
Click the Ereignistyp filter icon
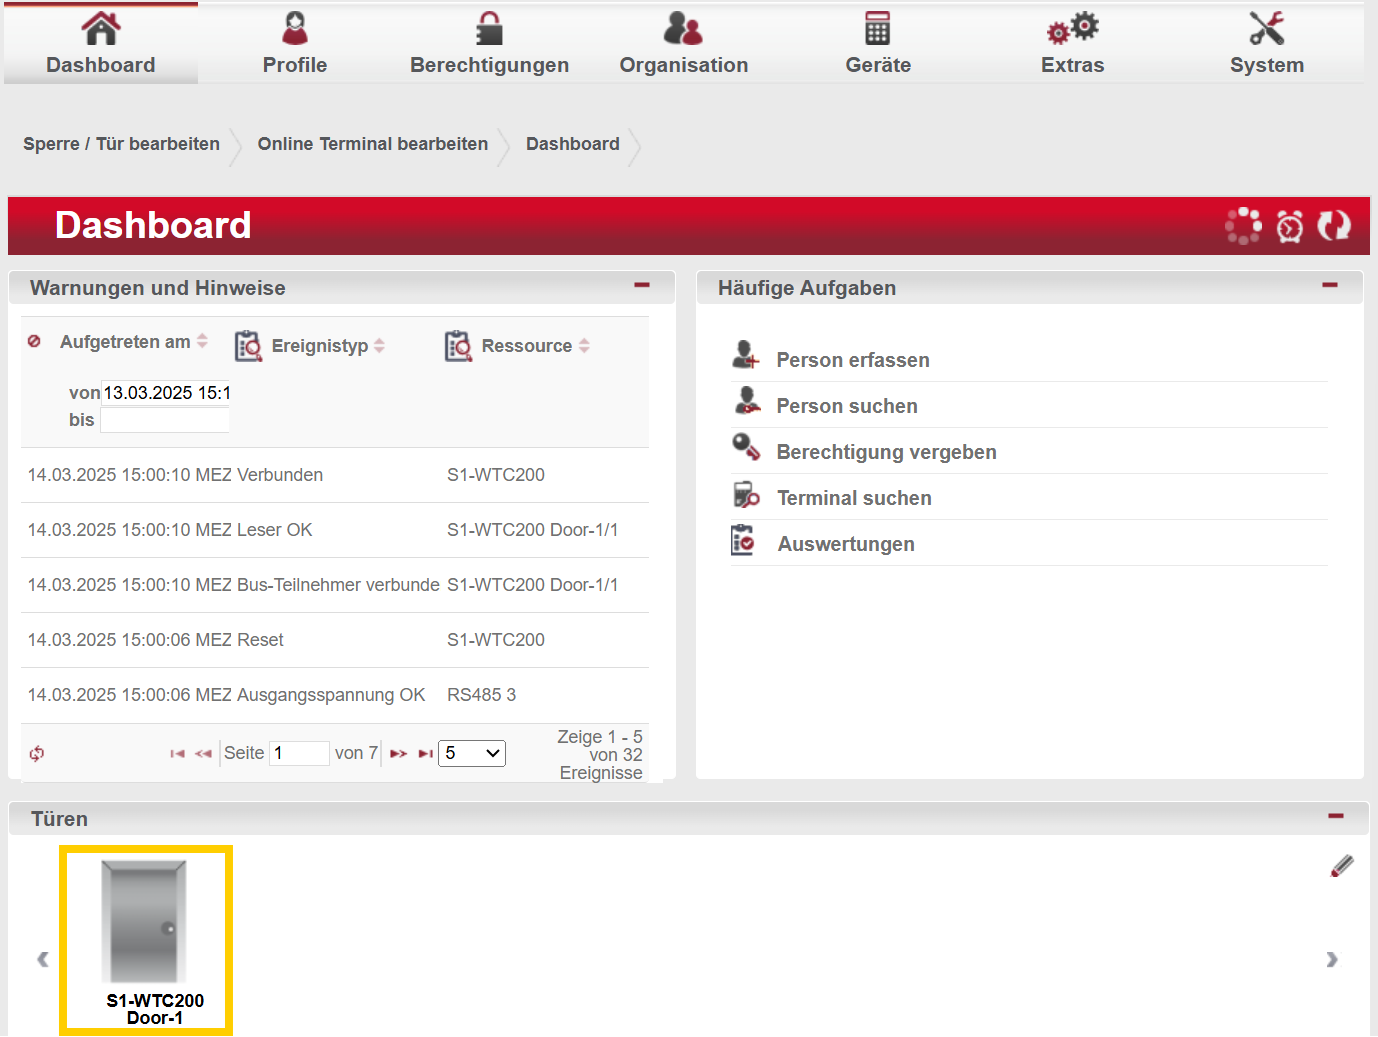(x=248, y=346)
